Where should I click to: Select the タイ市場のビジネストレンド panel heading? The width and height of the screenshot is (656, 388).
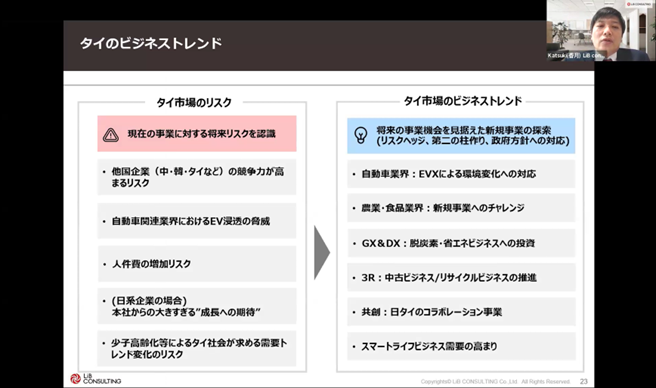[x=463, y=101]
